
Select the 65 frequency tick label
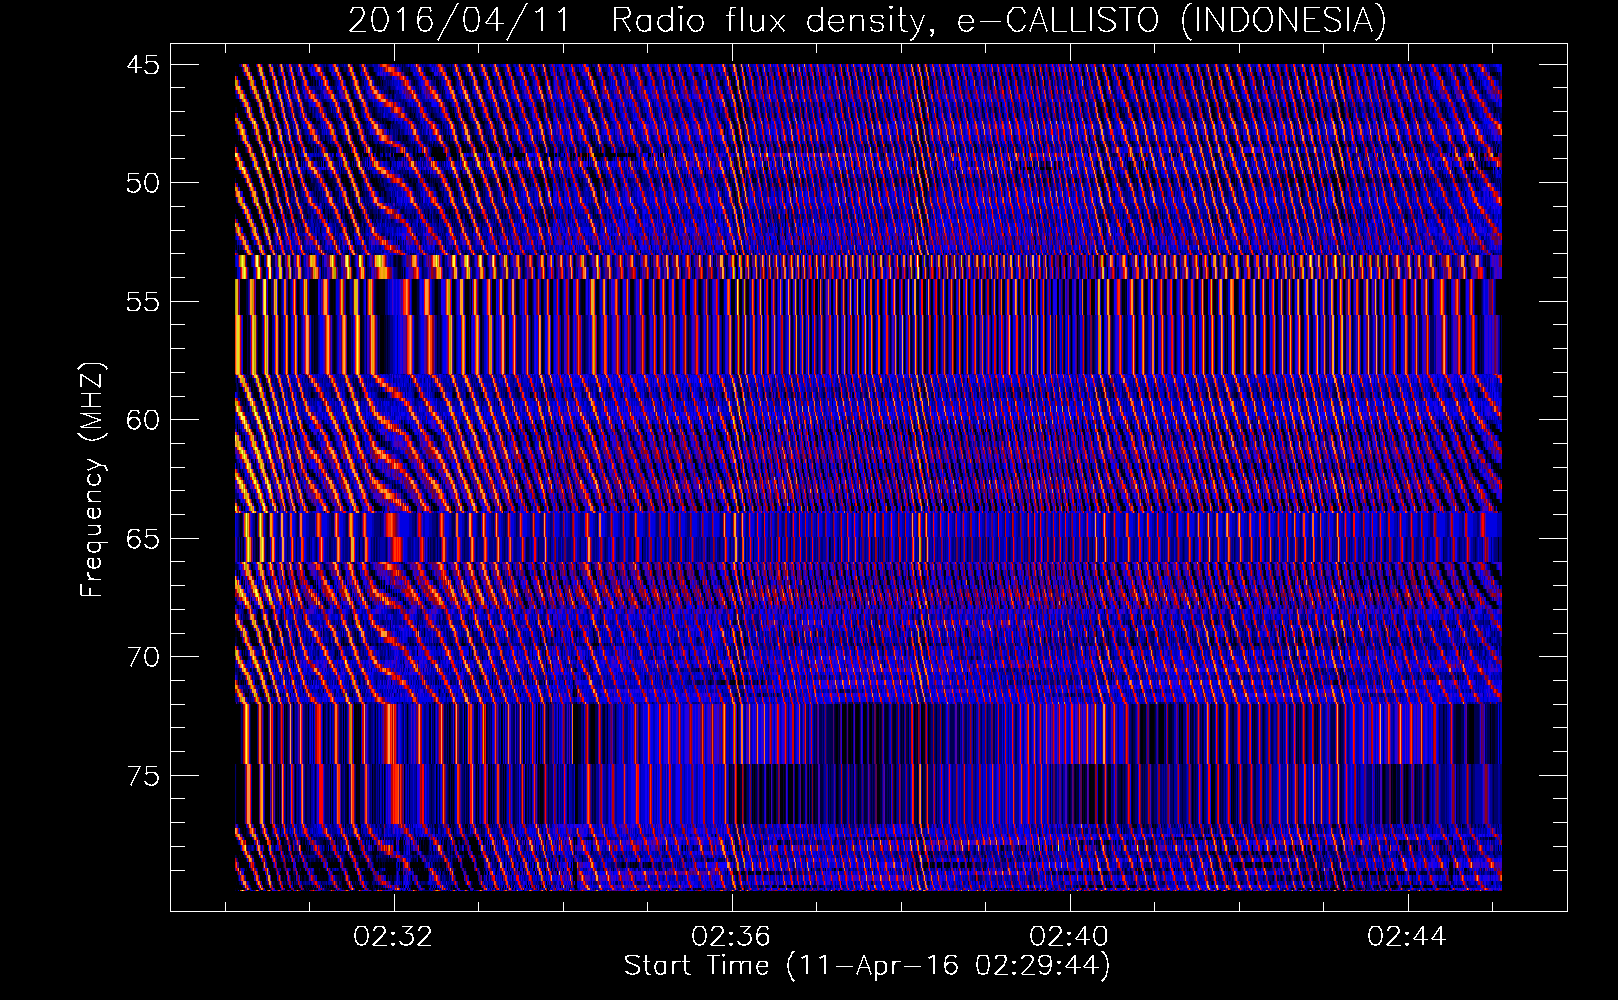tap(142, 539)
